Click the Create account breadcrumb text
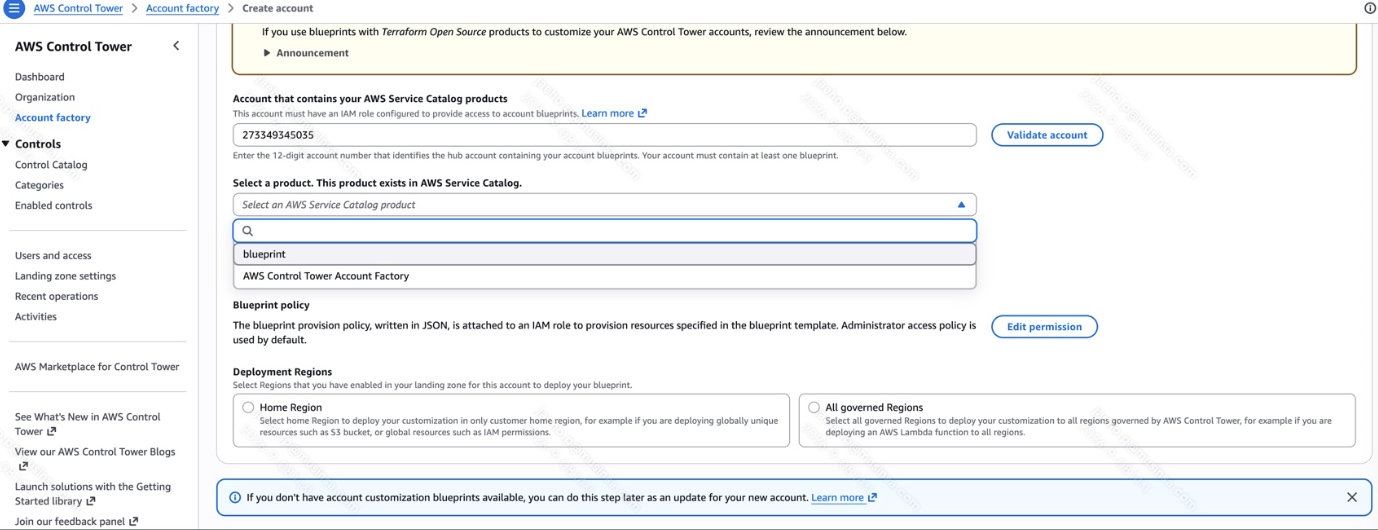Screen dimensions: 1378x530 (x=278, y=8)
